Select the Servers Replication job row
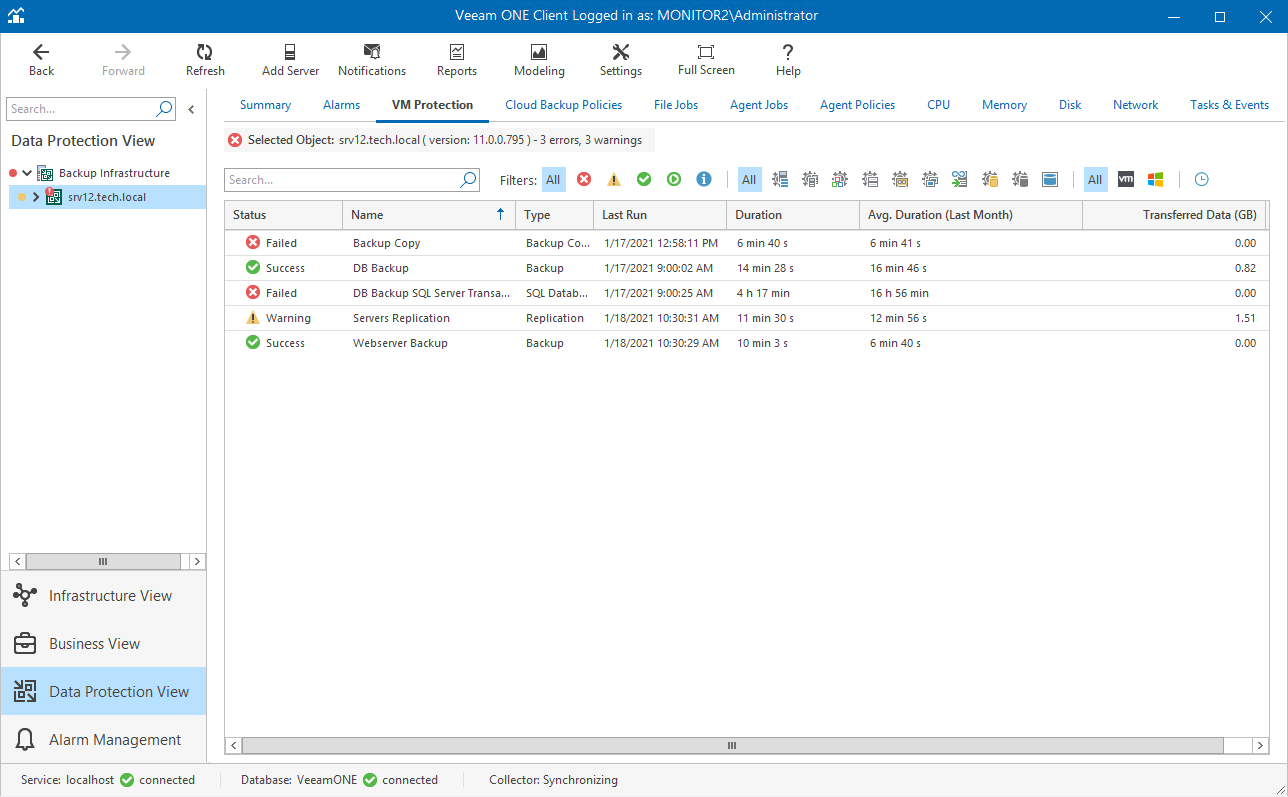1288x797 pixels. click(746, 318)
